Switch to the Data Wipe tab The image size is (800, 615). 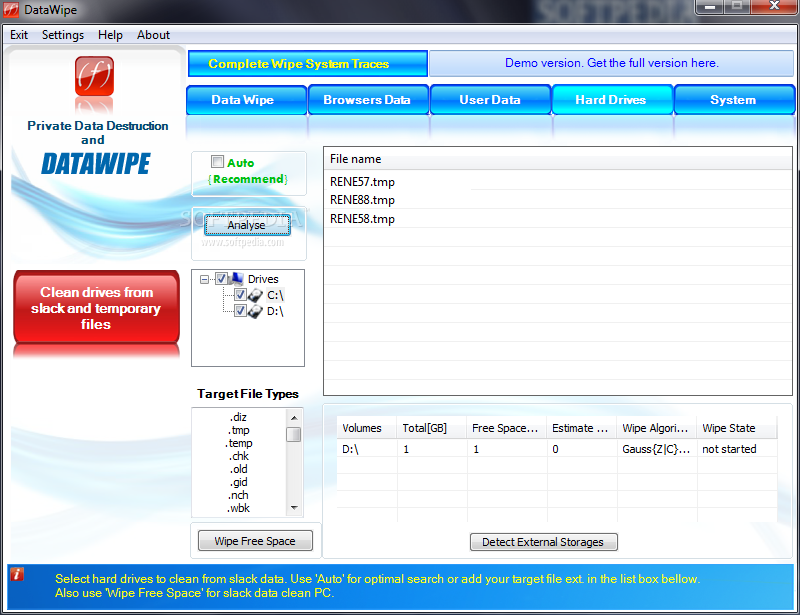pyautogui.click(x=246, y=100)
